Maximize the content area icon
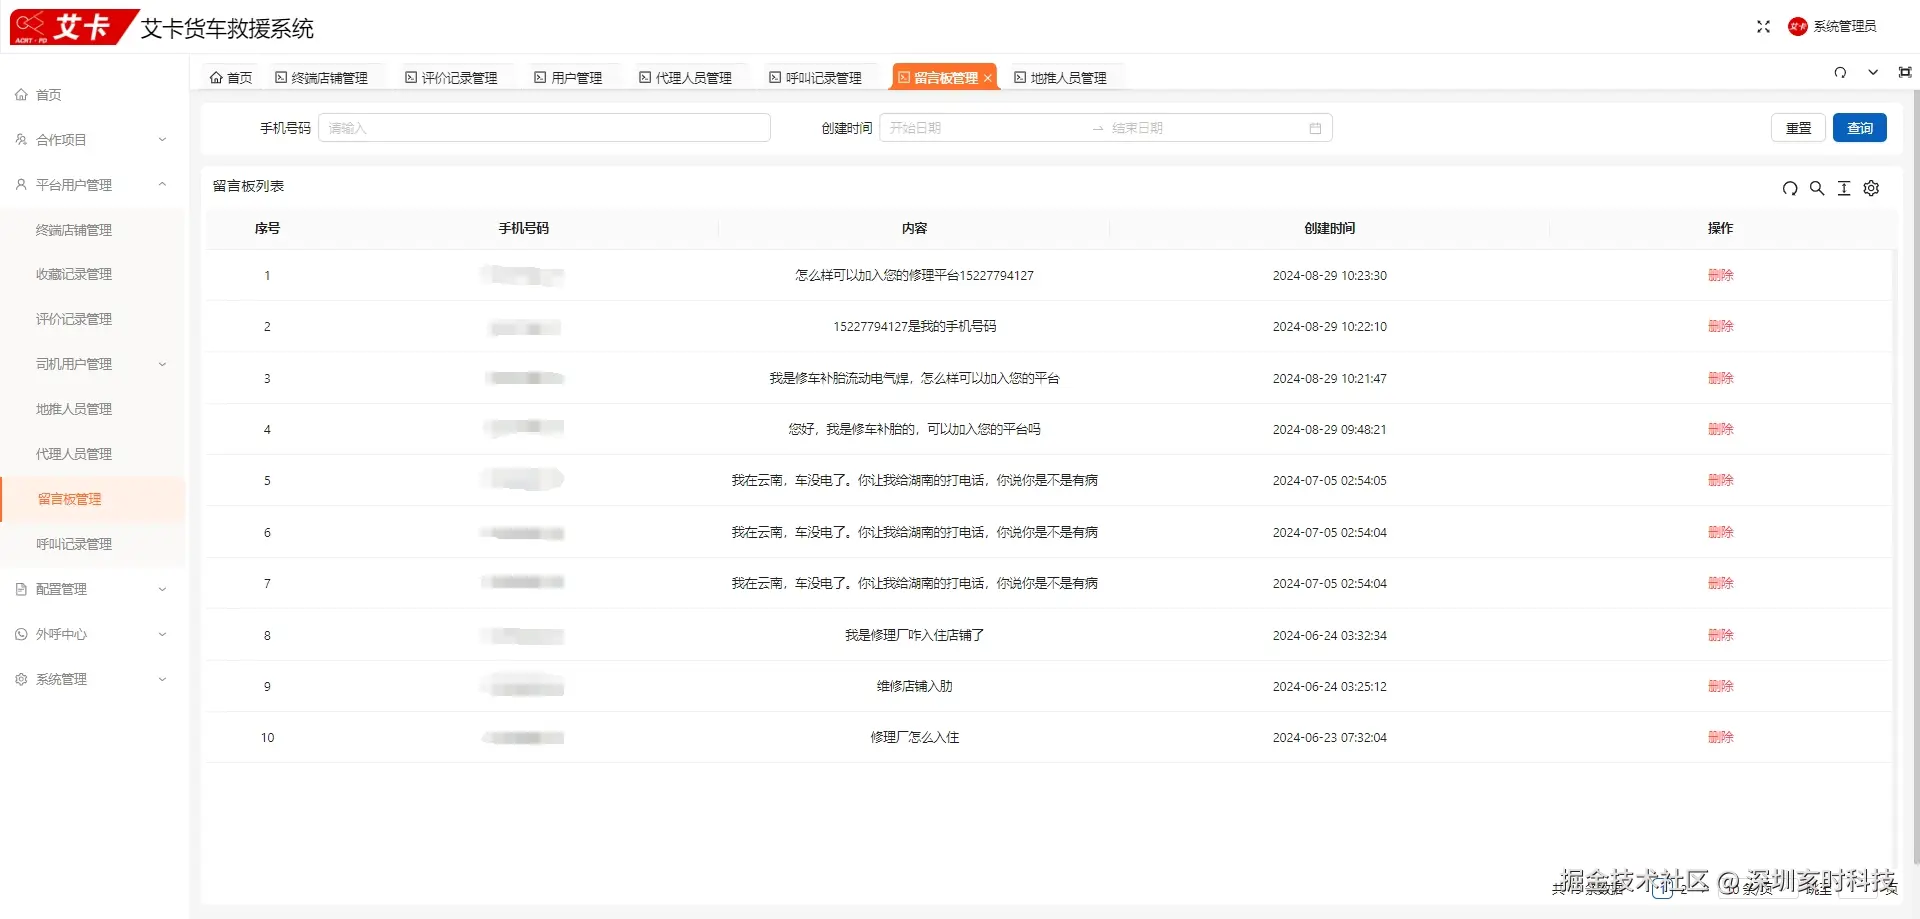Image resolution: width=1920 pixels, height=919 pixels. 1905,73
